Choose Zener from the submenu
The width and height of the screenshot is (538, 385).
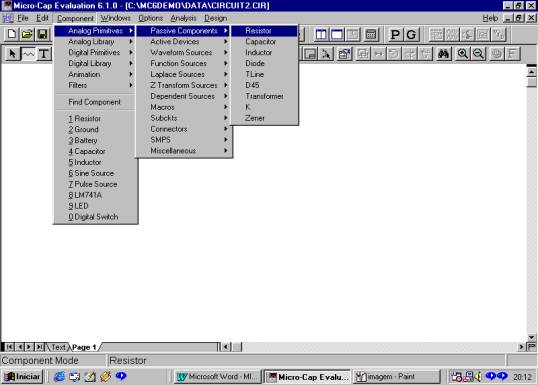coord(264,118)
